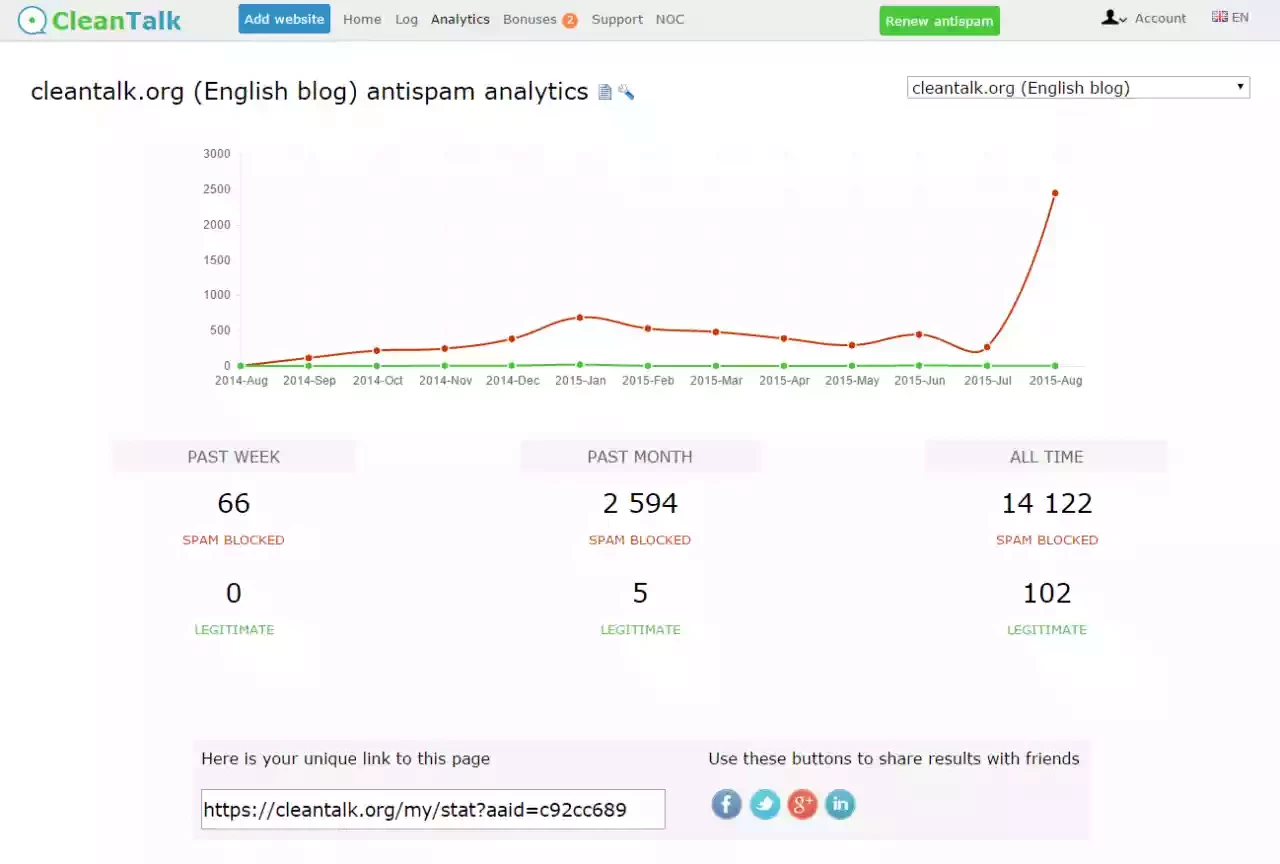Image resolution: width=1280 pixels, height=864 pixels.
Task: Go to the Support page
Action: point(617,19)
